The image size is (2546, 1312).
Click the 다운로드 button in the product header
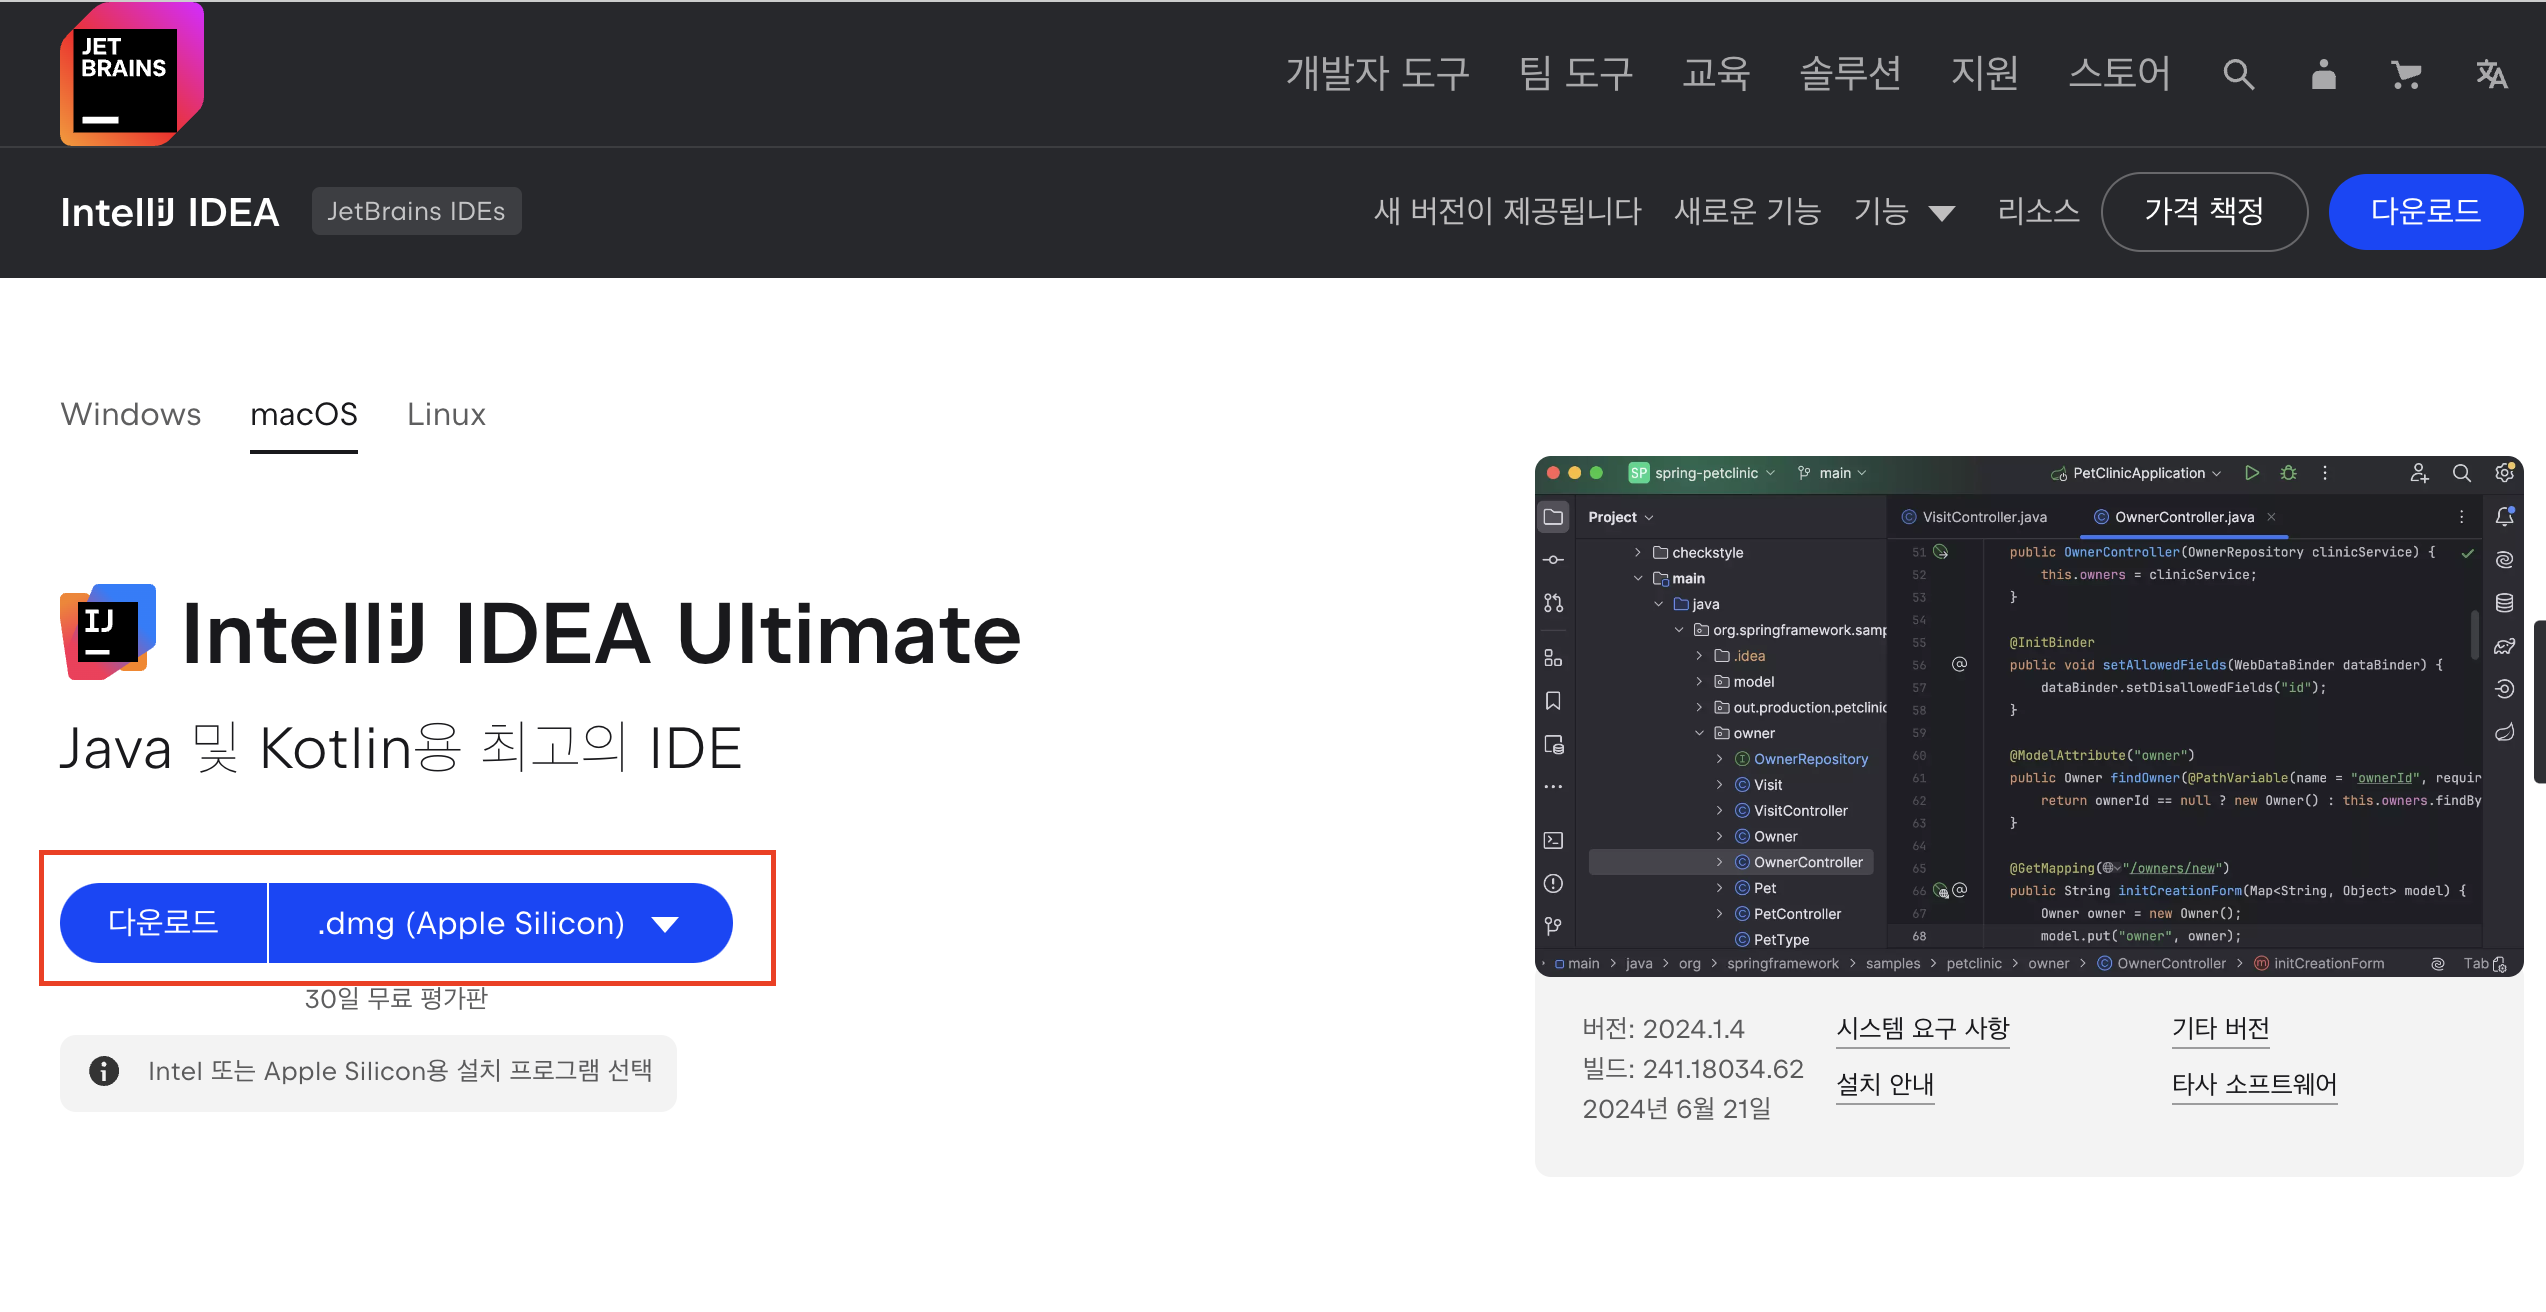[x=2426, y=211]
